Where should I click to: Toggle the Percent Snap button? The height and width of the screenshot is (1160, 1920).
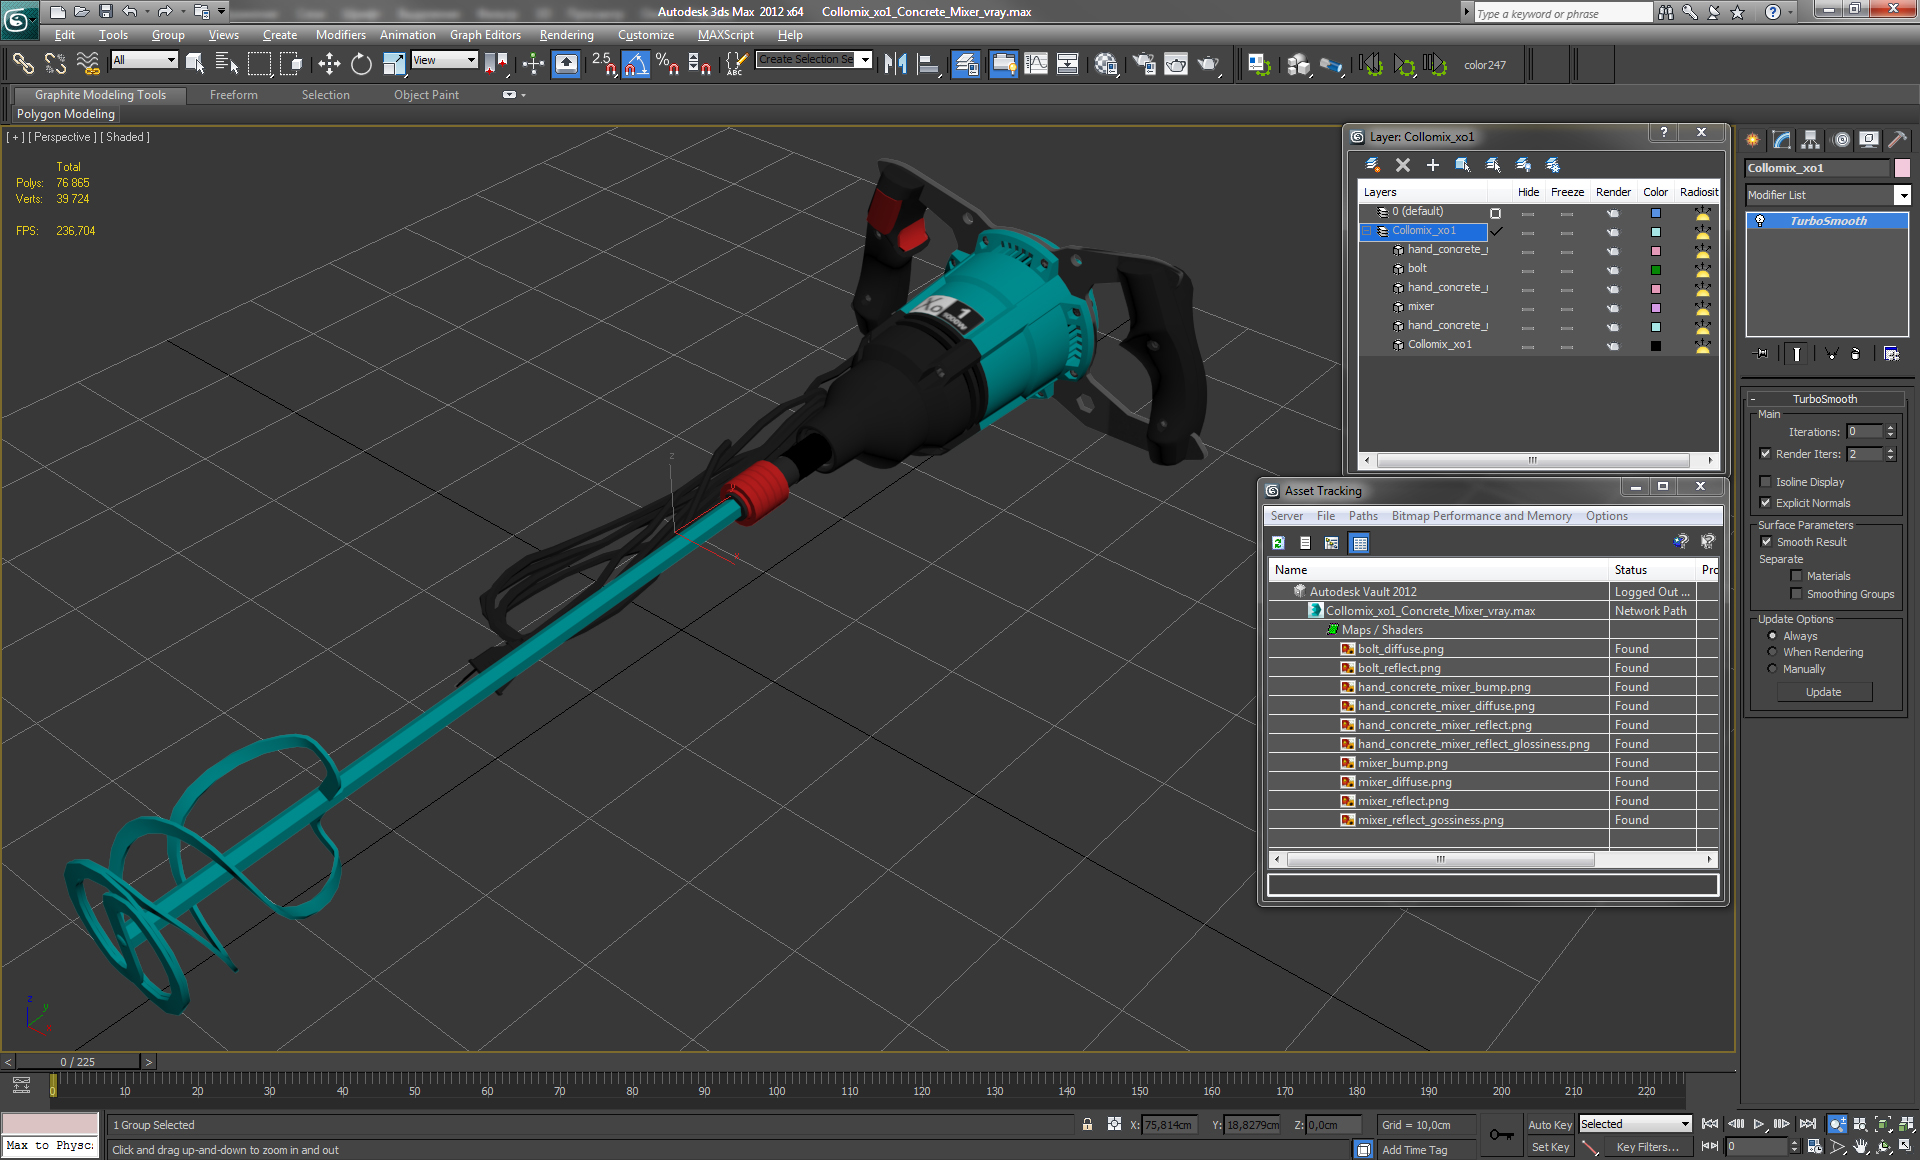[668, 64]
